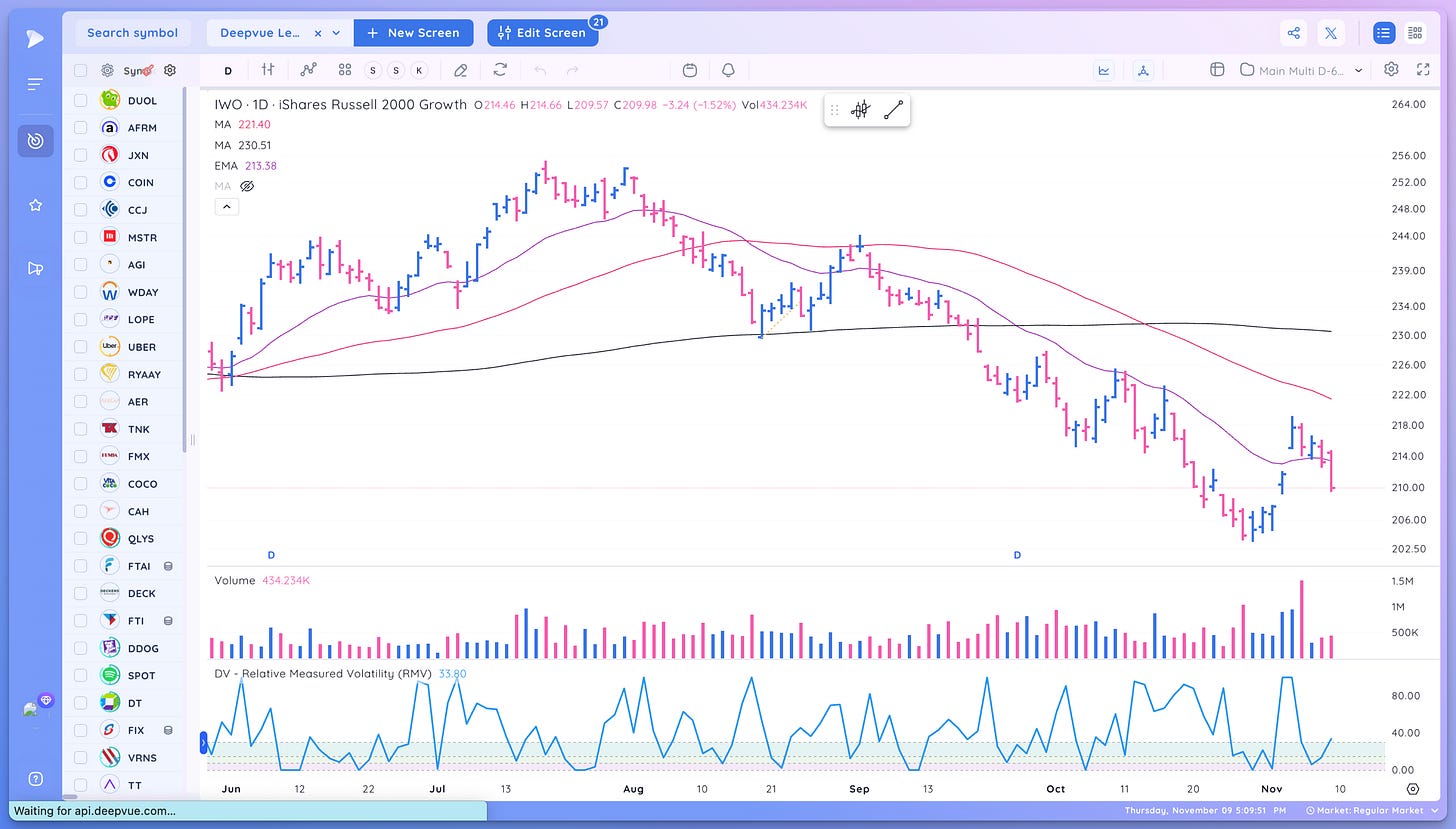This screenshot has height=829, width=1456.
Task: Check the box next to DUOL
Action: (80, 100)
